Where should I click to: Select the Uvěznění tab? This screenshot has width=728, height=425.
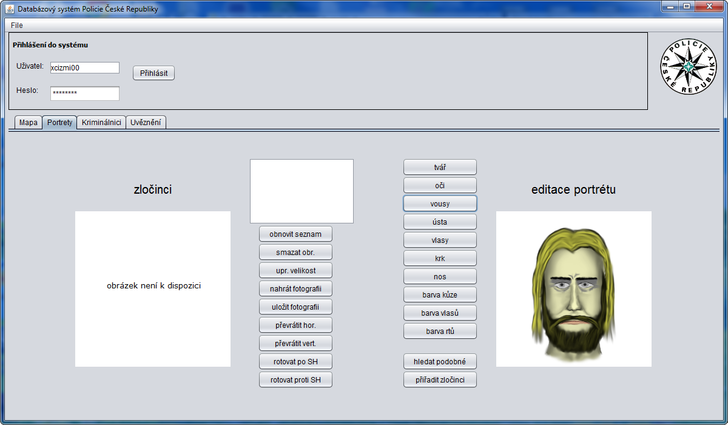click(146, 123)
